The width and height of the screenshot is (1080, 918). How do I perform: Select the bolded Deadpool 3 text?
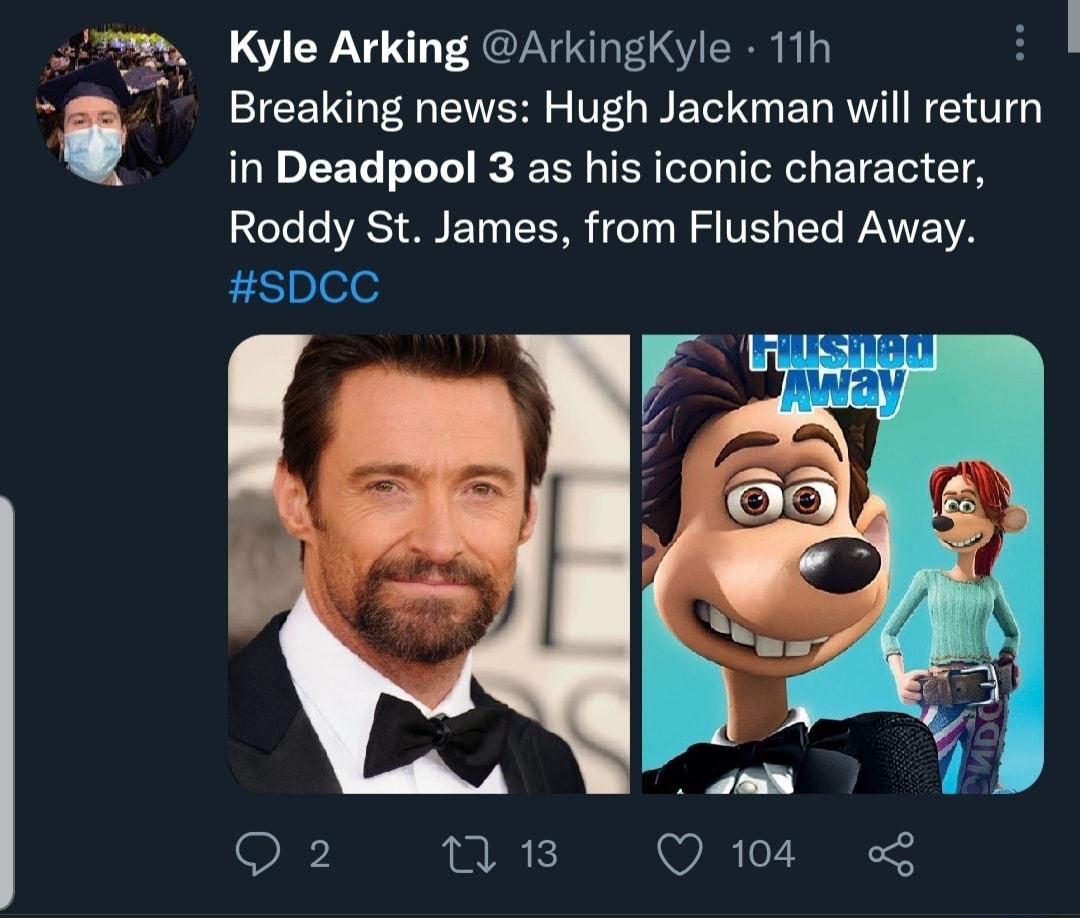[395, 168]
